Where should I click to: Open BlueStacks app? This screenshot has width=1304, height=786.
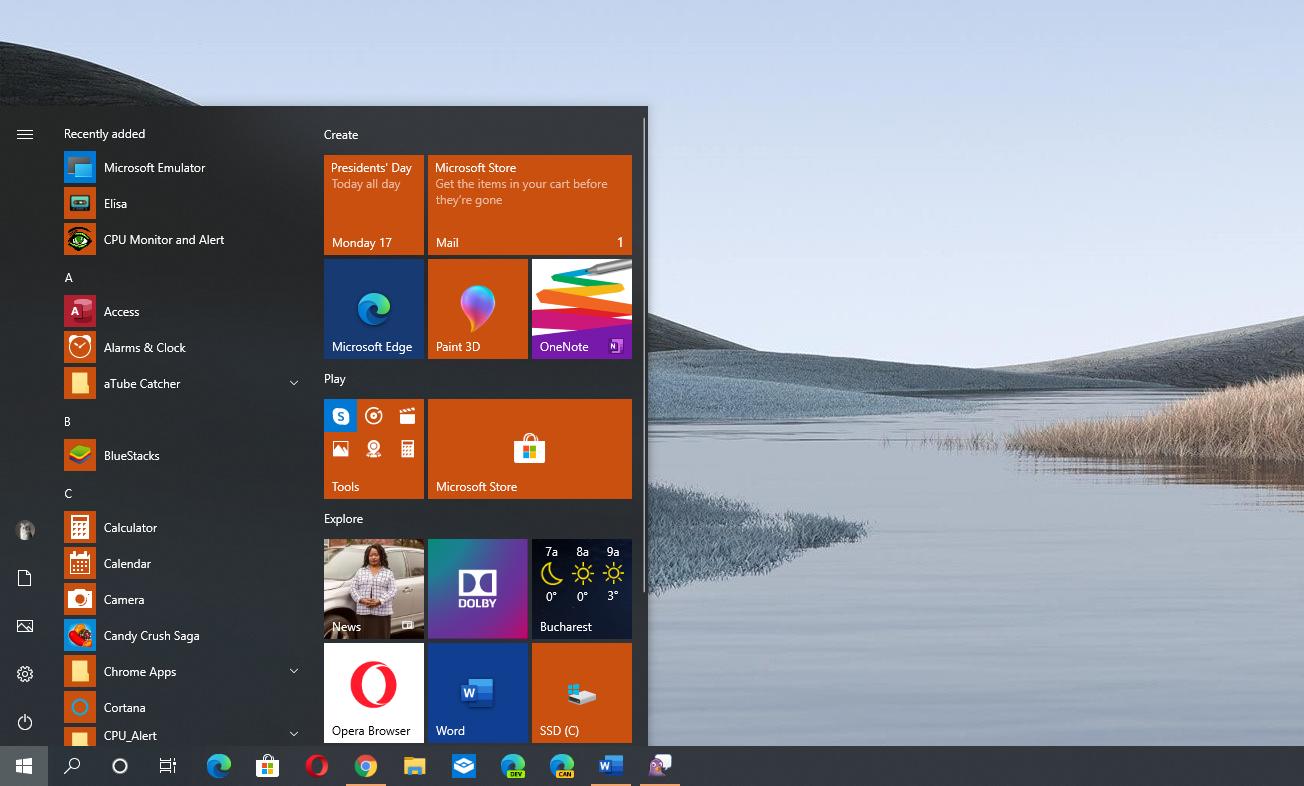click(182, 456)
